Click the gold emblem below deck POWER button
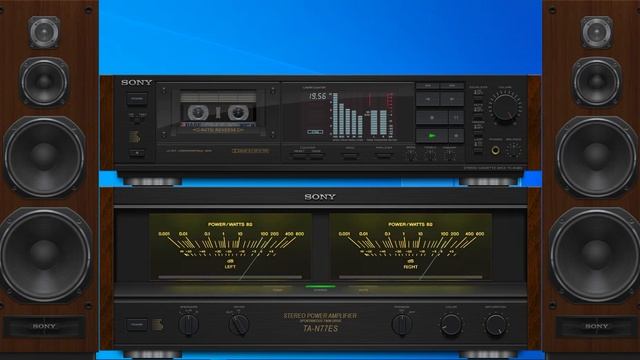 (x=135, y=137)
